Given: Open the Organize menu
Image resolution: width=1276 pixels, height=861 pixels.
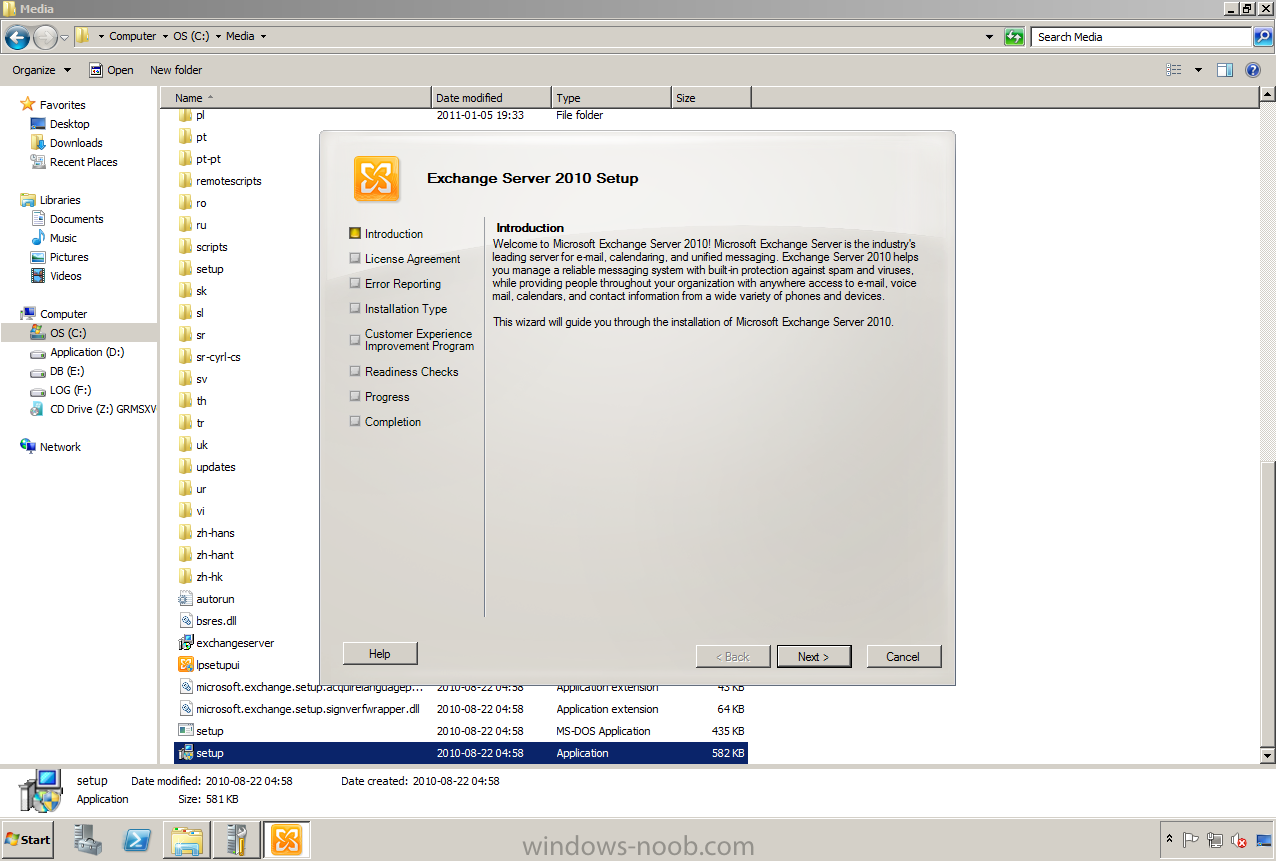Looking at the screenshot, I should click(x=42, y=70).
